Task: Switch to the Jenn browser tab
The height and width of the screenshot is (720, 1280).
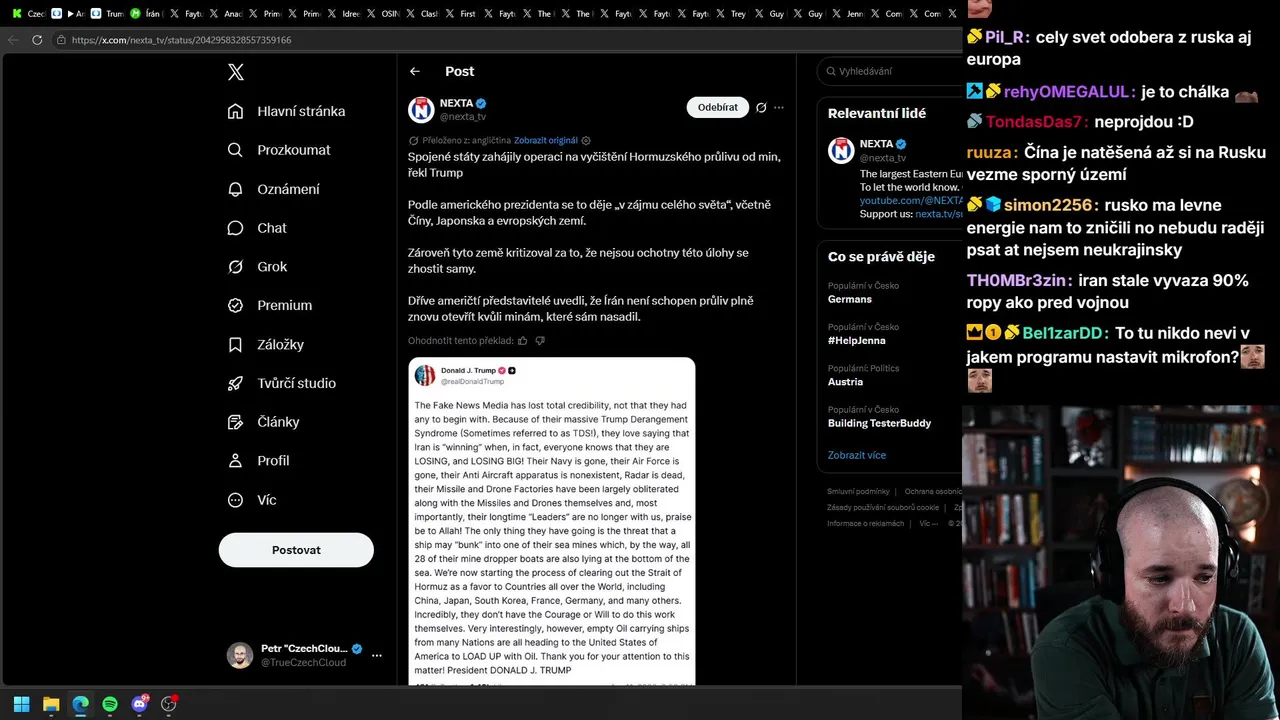Action: [846, 13]
